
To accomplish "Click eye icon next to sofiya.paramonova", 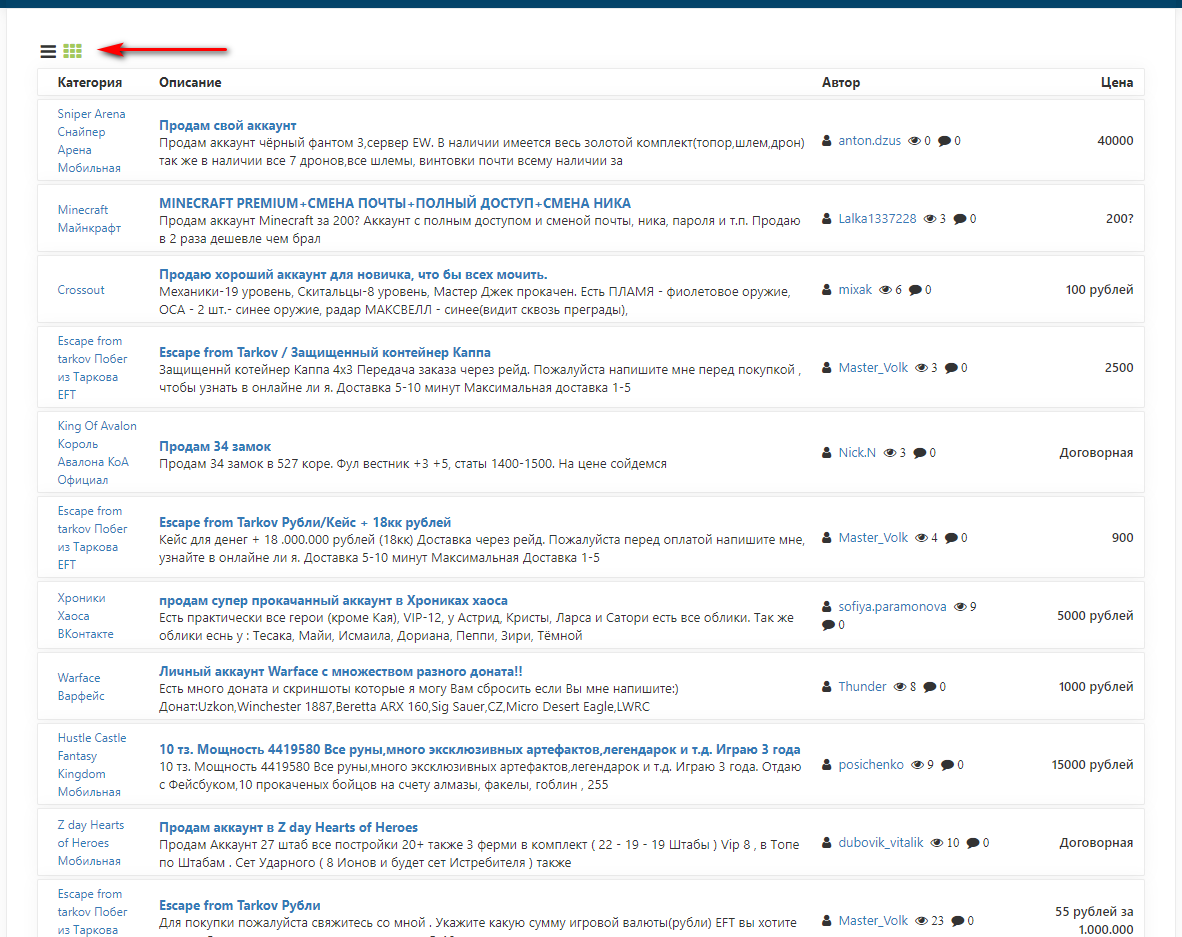I will pyautogui.click(x=960, y=607).
